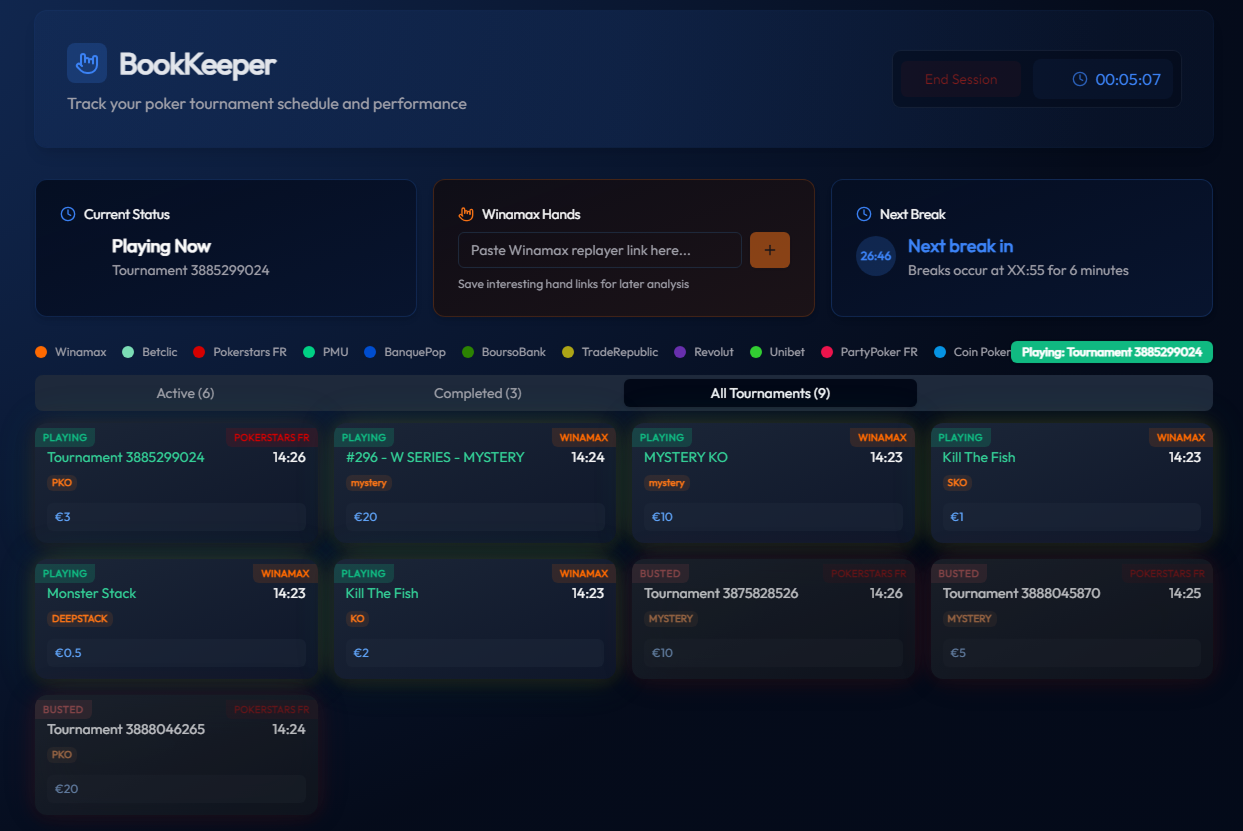This screenshot has width=1243, height=831.
Task: Click the mystery tag on W SERIES card
Action: coord(368,483)
